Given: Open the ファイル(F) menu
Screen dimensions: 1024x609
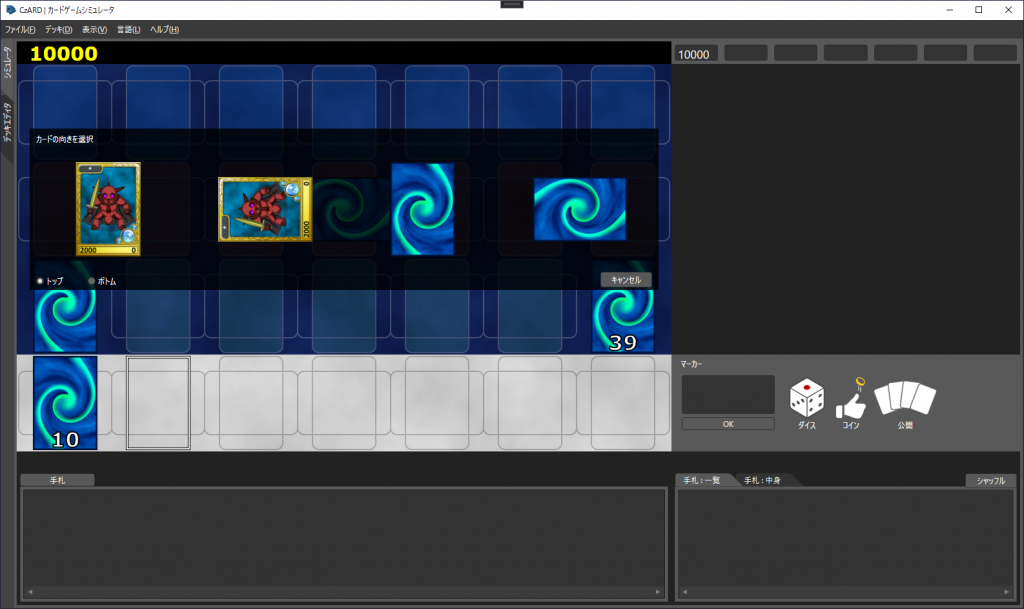Looking at the screenshot, I should (x=20, y=29).
